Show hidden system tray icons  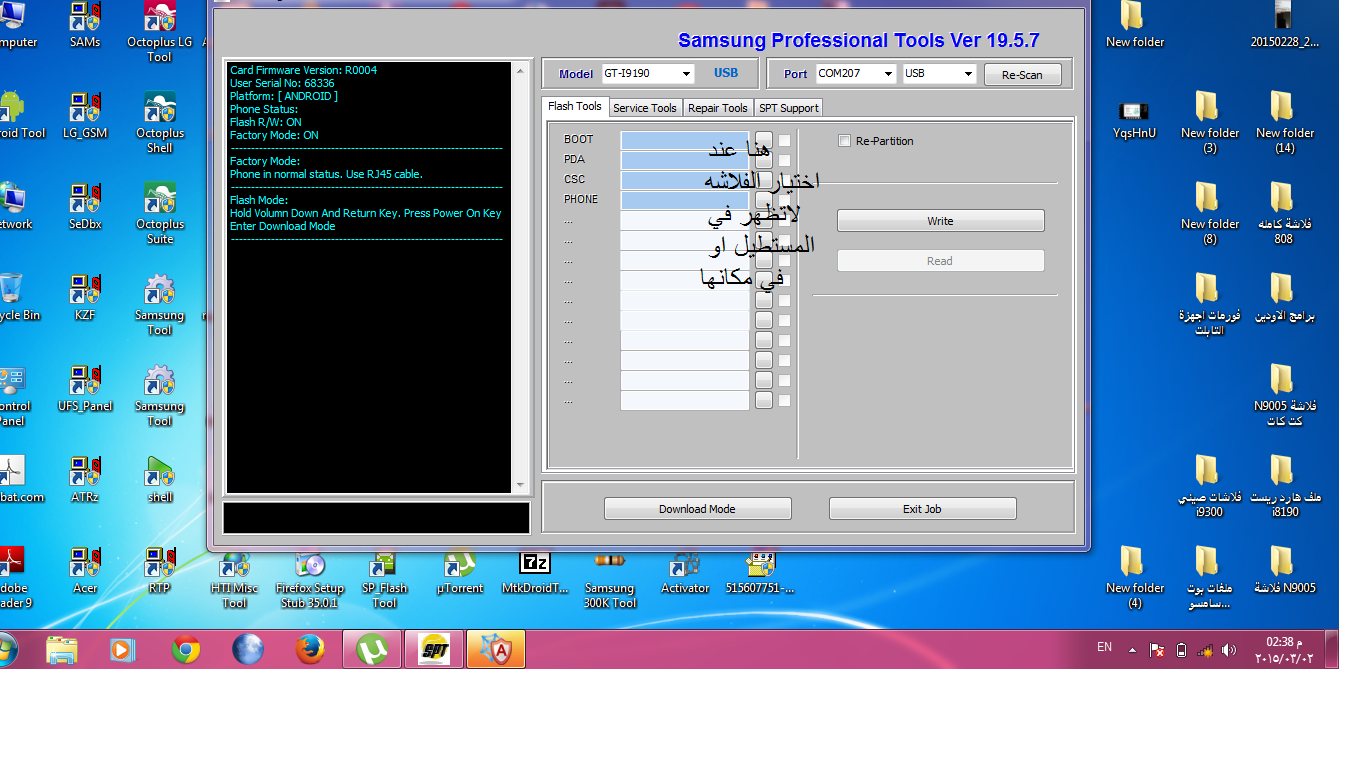point(1133,650)
